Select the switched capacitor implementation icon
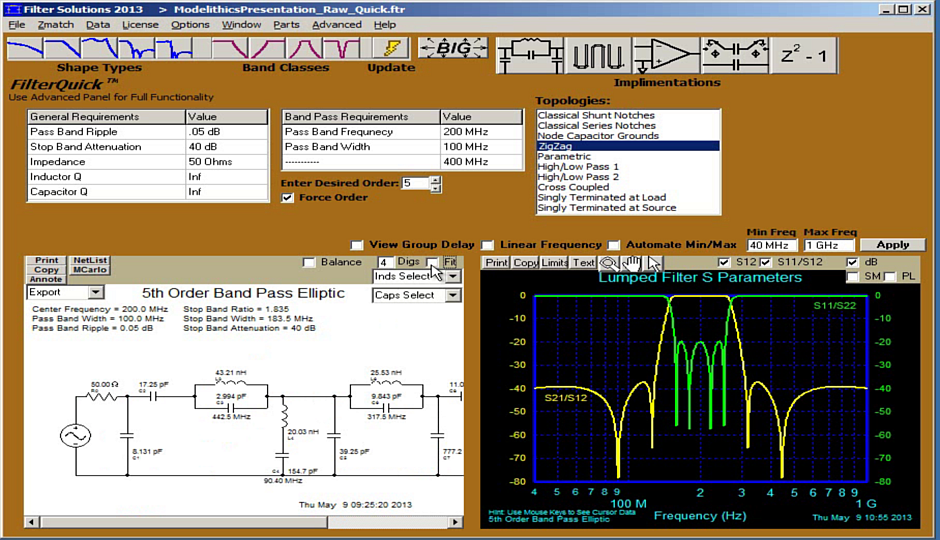940x540 pixels. pos(734,56)
